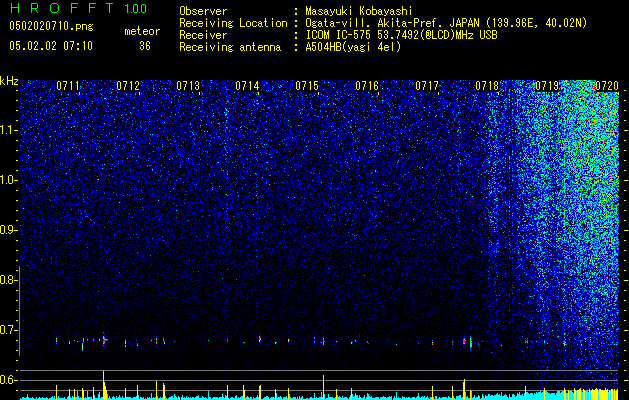This screenshot has width=629, height=400.
Task: Click the Receiving antenna field label
Action: point(230,47)
